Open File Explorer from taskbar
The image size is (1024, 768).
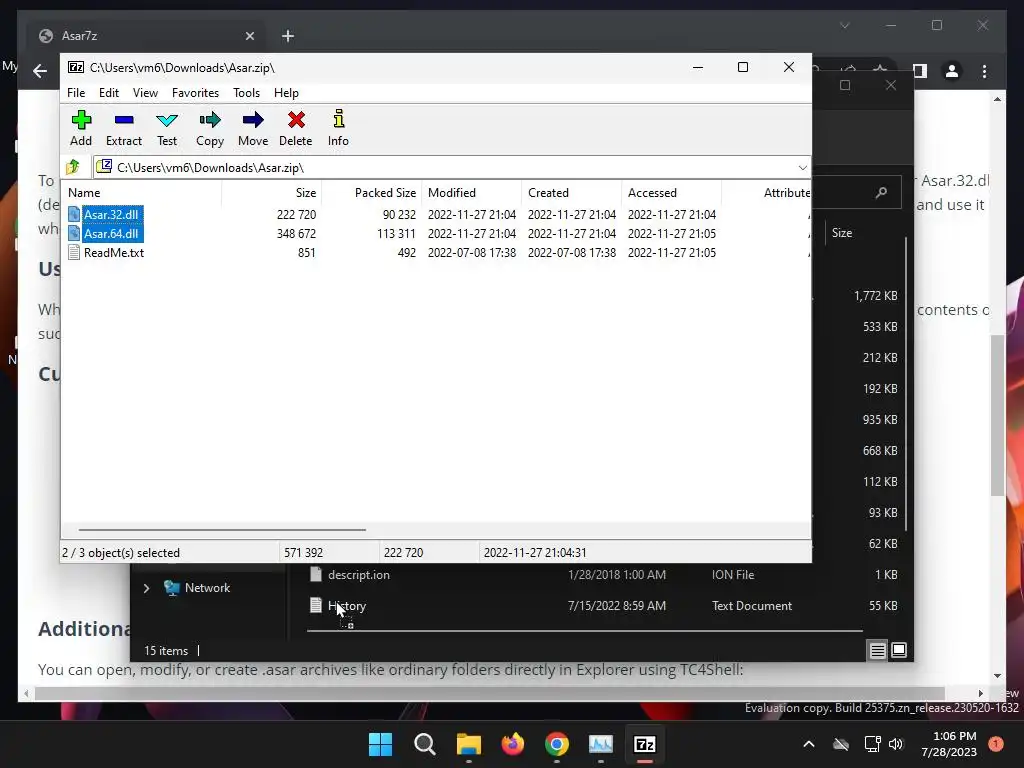pos(469,744)
